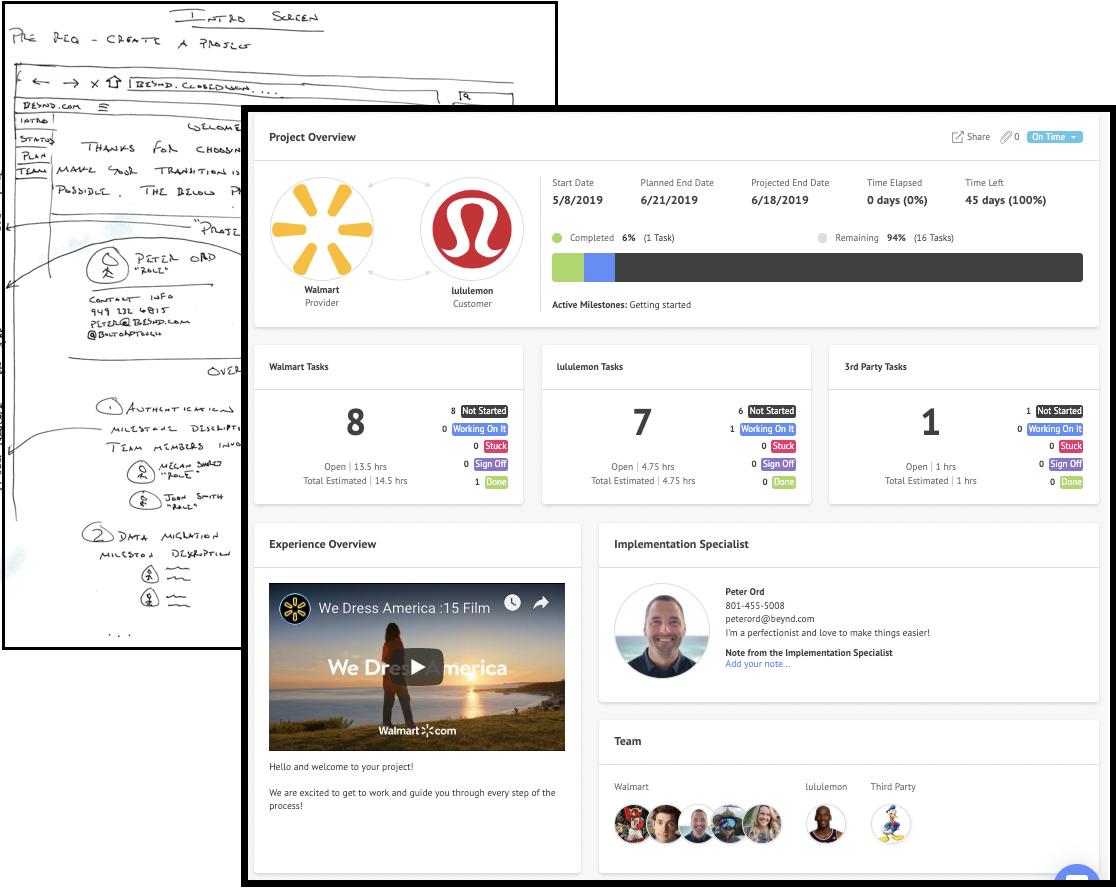Viewport: 1116px width, 890px height.
Task: Click the sketched browser forward arrow
Action: (70, 83)
